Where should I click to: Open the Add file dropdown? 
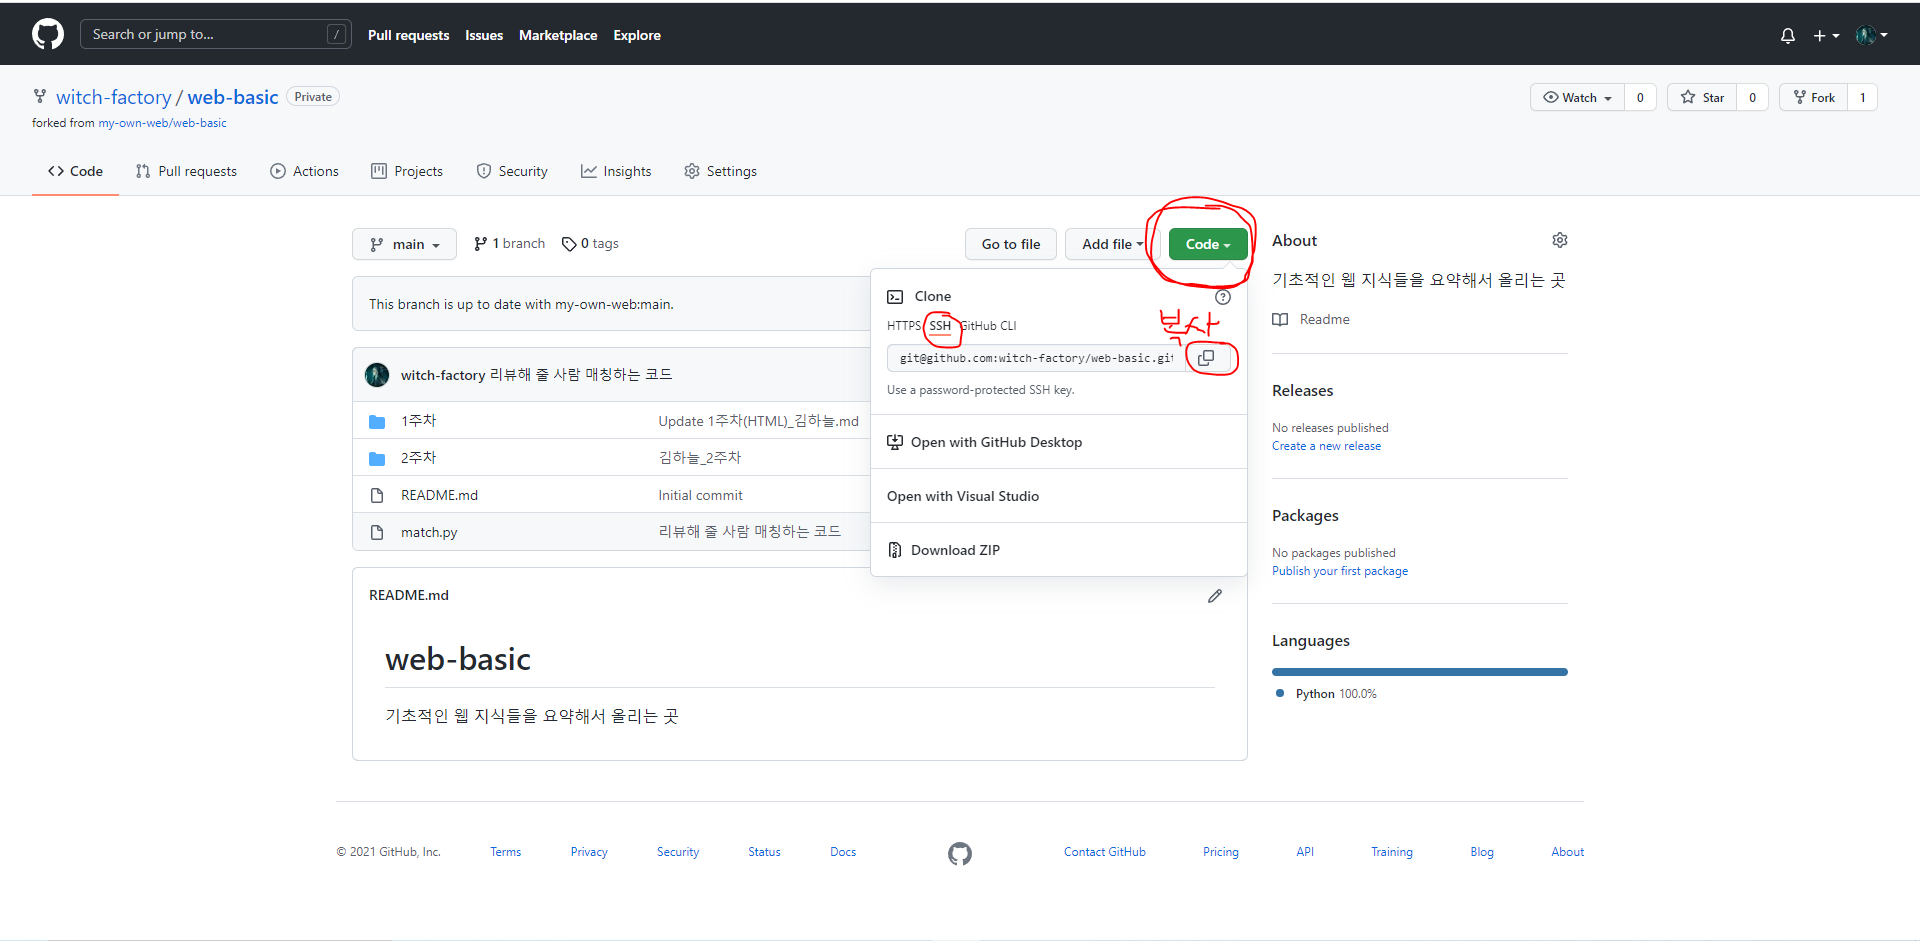[1111, 244]
